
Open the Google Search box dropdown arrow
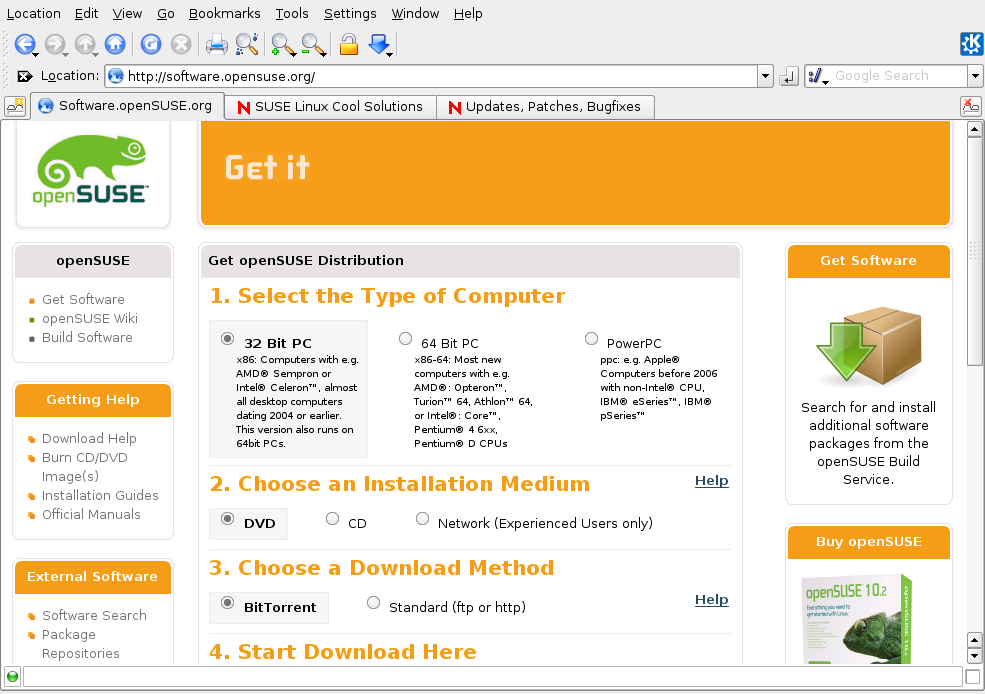click(x=975, y=77)
